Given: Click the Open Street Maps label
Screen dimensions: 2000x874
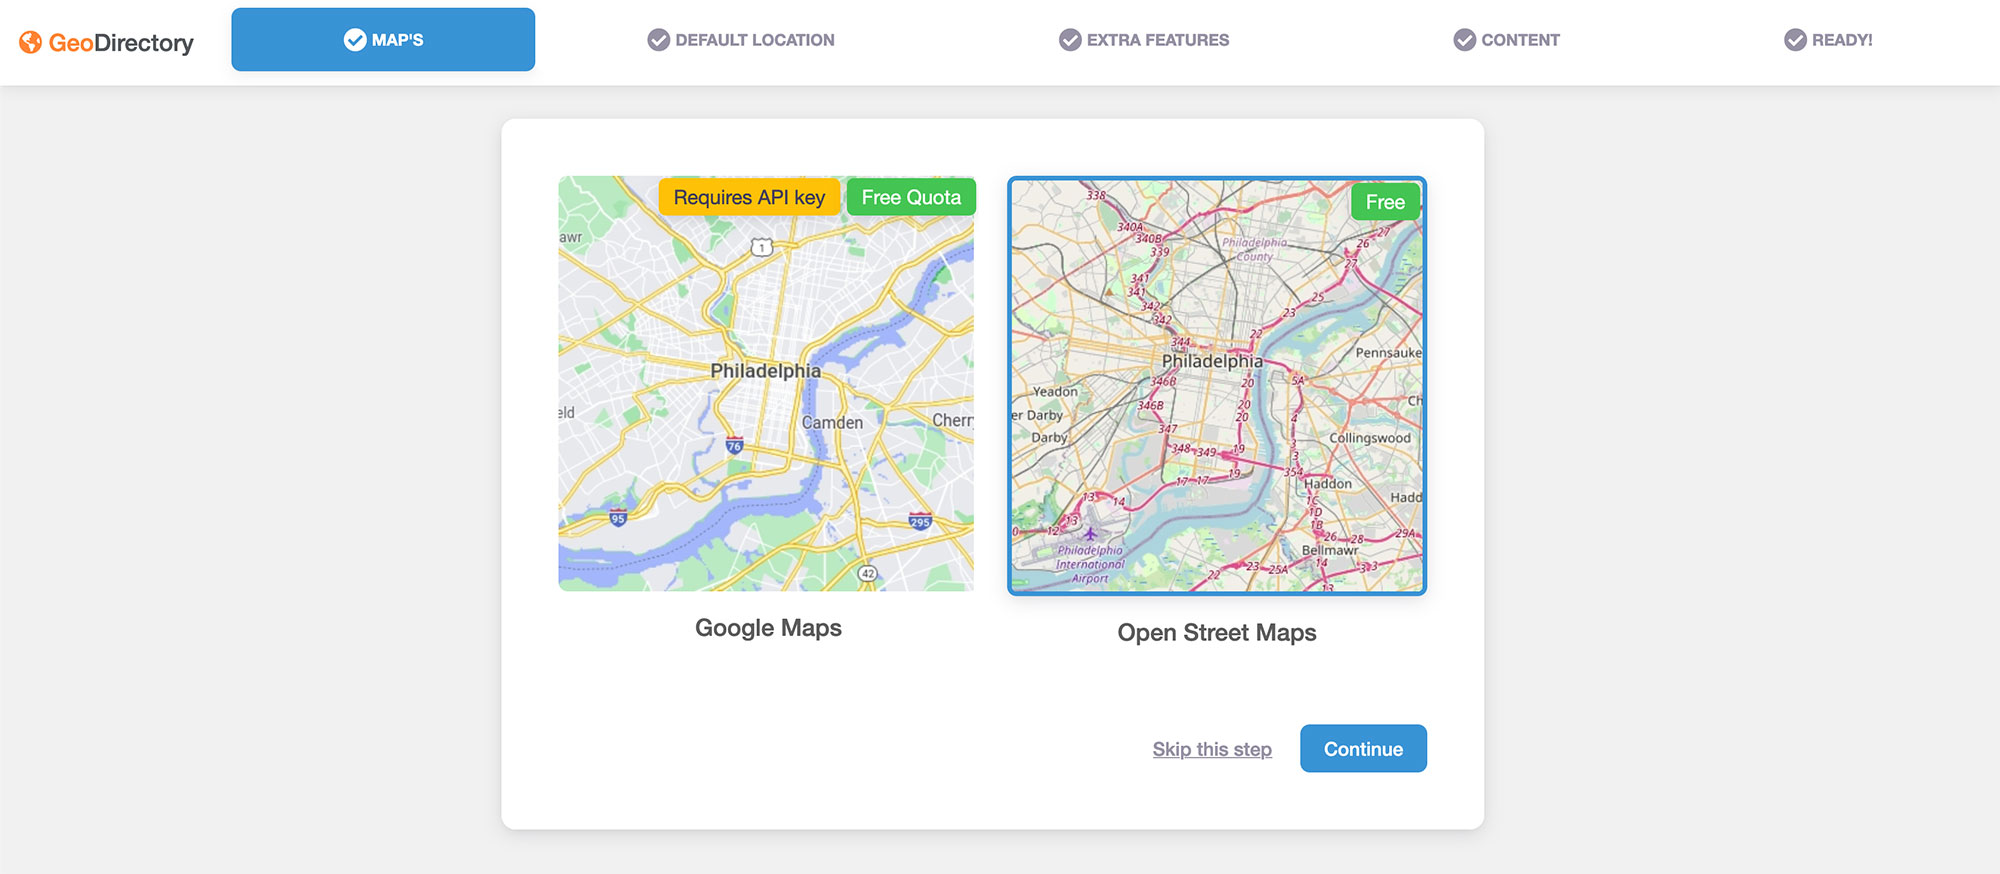Looking at the screenshot, I should point(1217,633).
